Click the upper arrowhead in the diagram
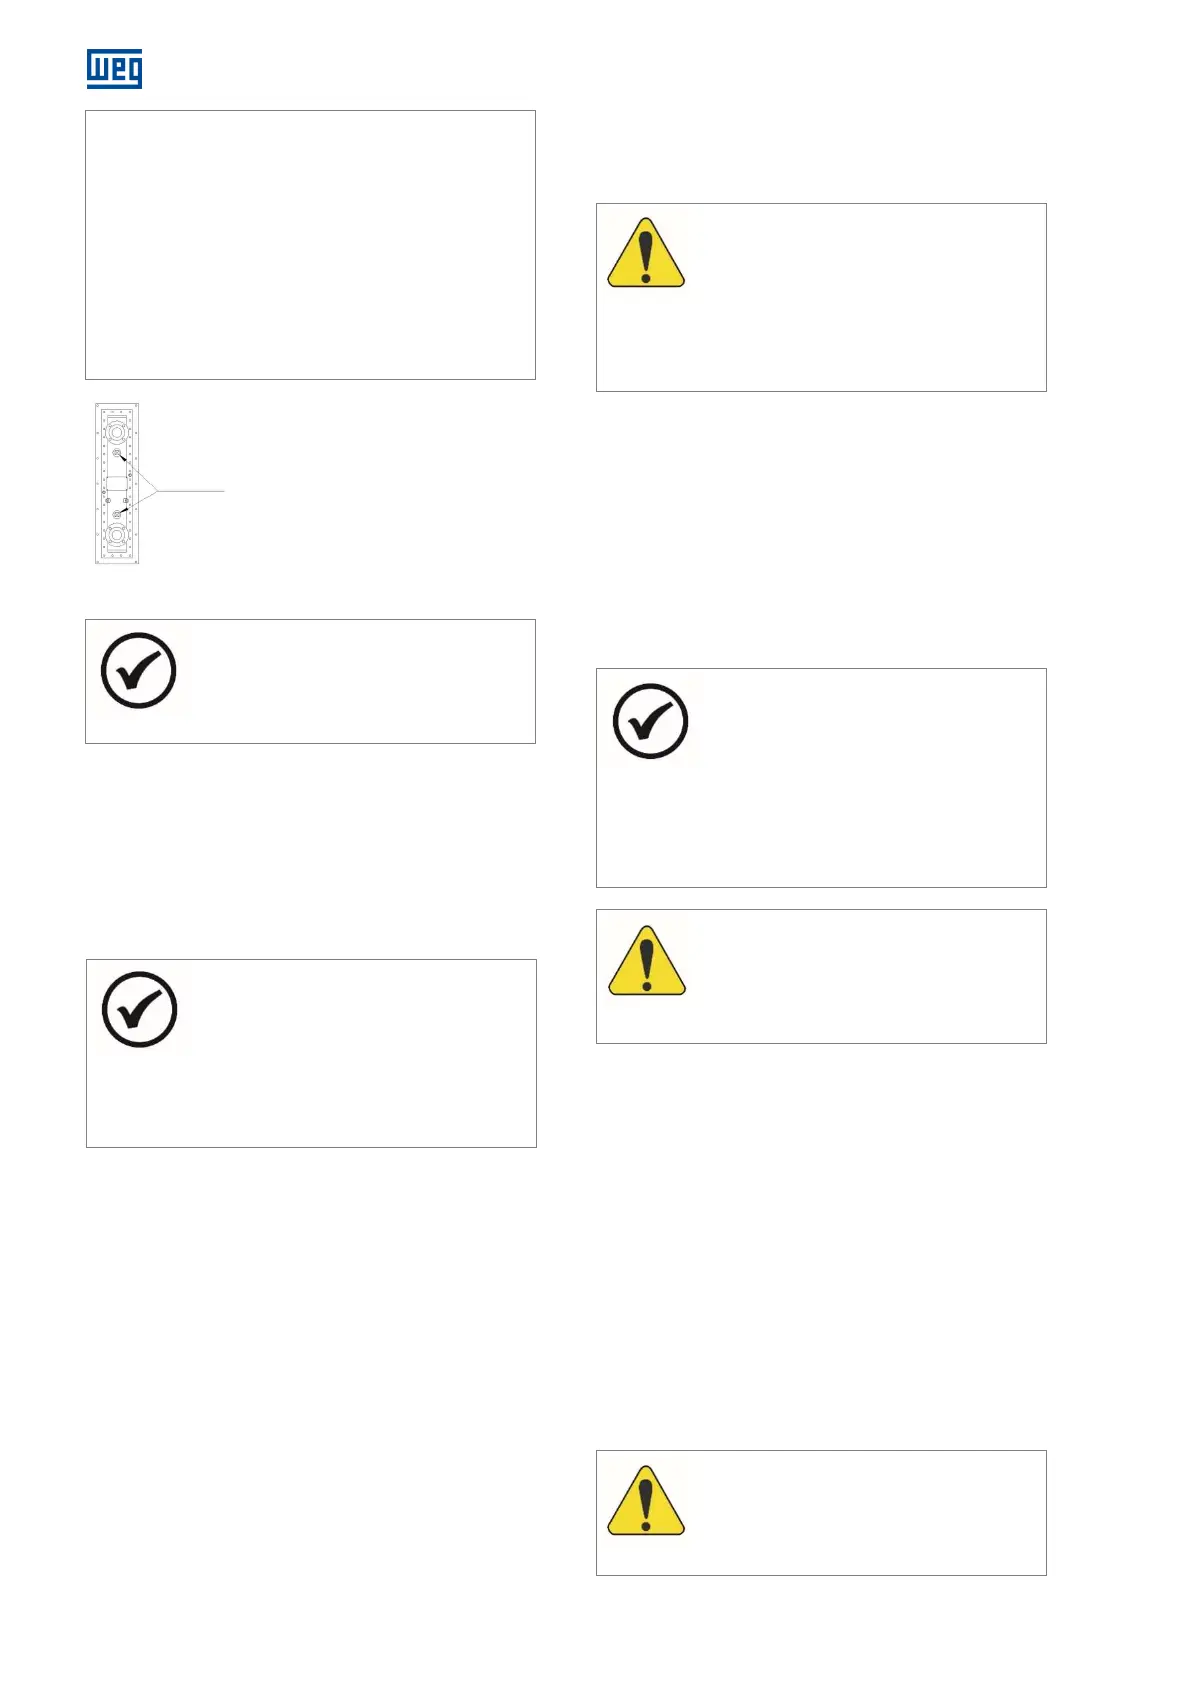This screenshot has height=1684, width=1190. (x=125, y=461)
